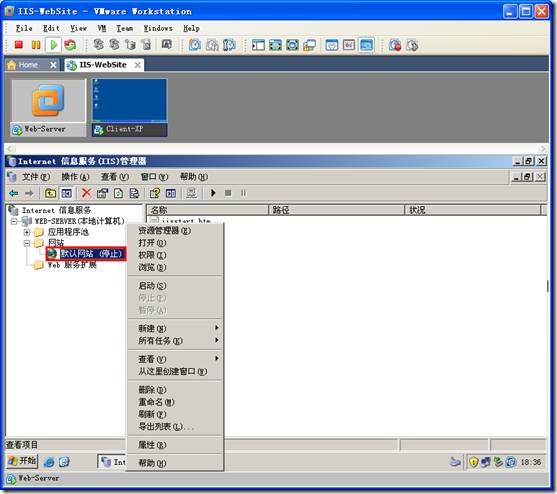Viewport: 557px width, 494px height.
Task: Click the IIS refresh toolbar icon
Action: click(118, 193)
